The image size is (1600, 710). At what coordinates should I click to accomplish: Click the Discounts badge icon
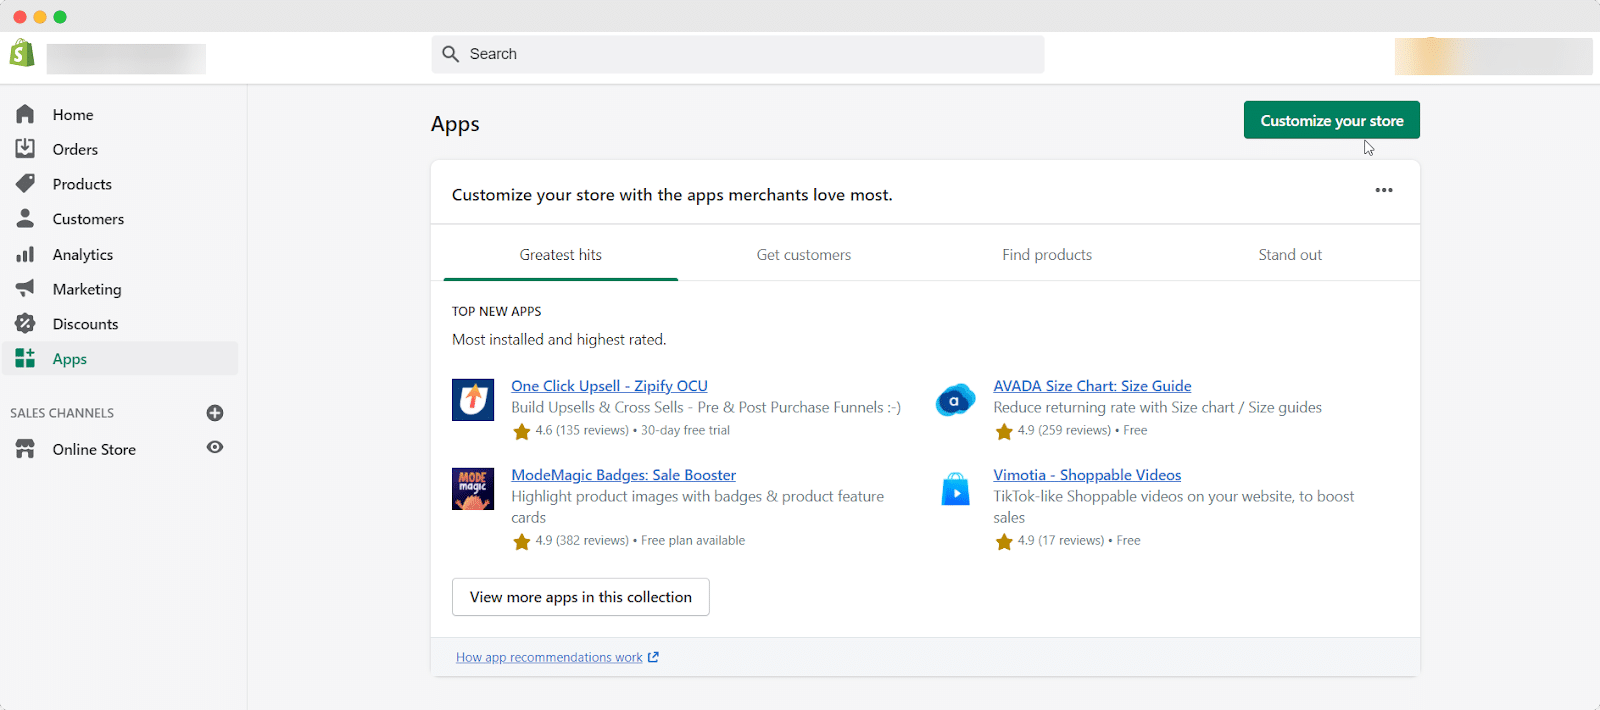click(x=25, y=323)
